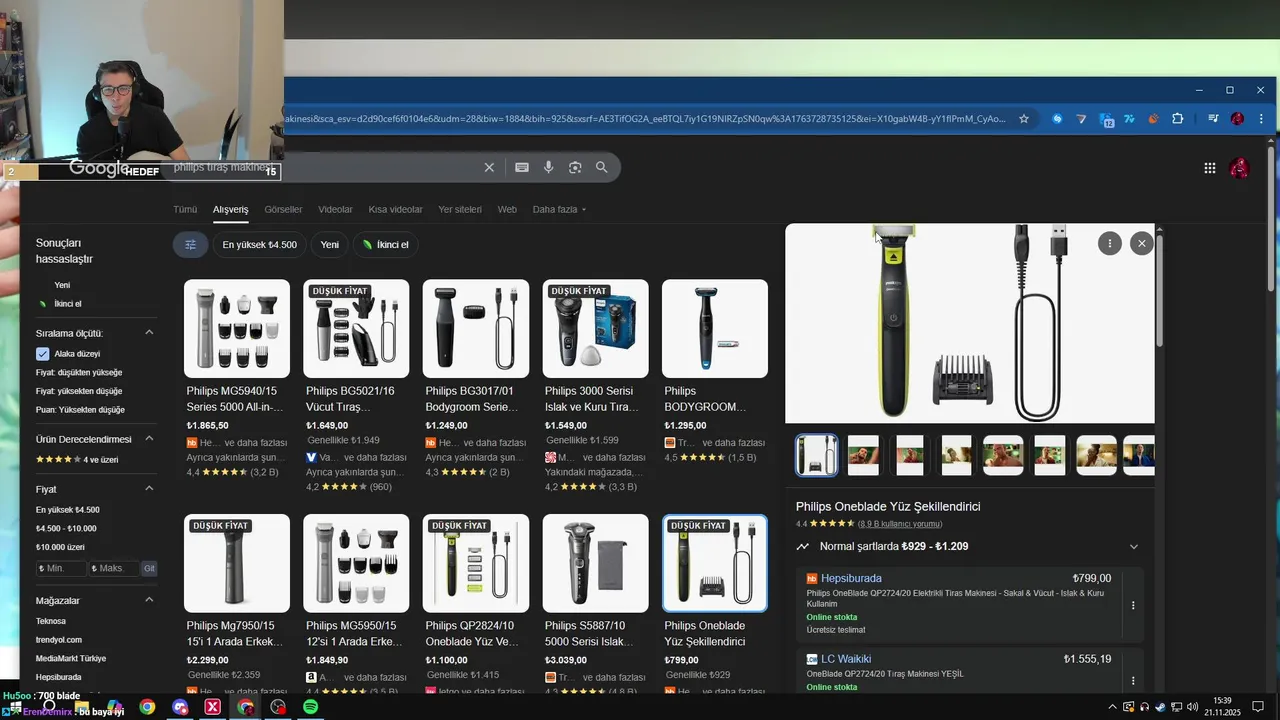Open the Windows notification center
Screen dimensions: 1280x720
[1258, 707]
